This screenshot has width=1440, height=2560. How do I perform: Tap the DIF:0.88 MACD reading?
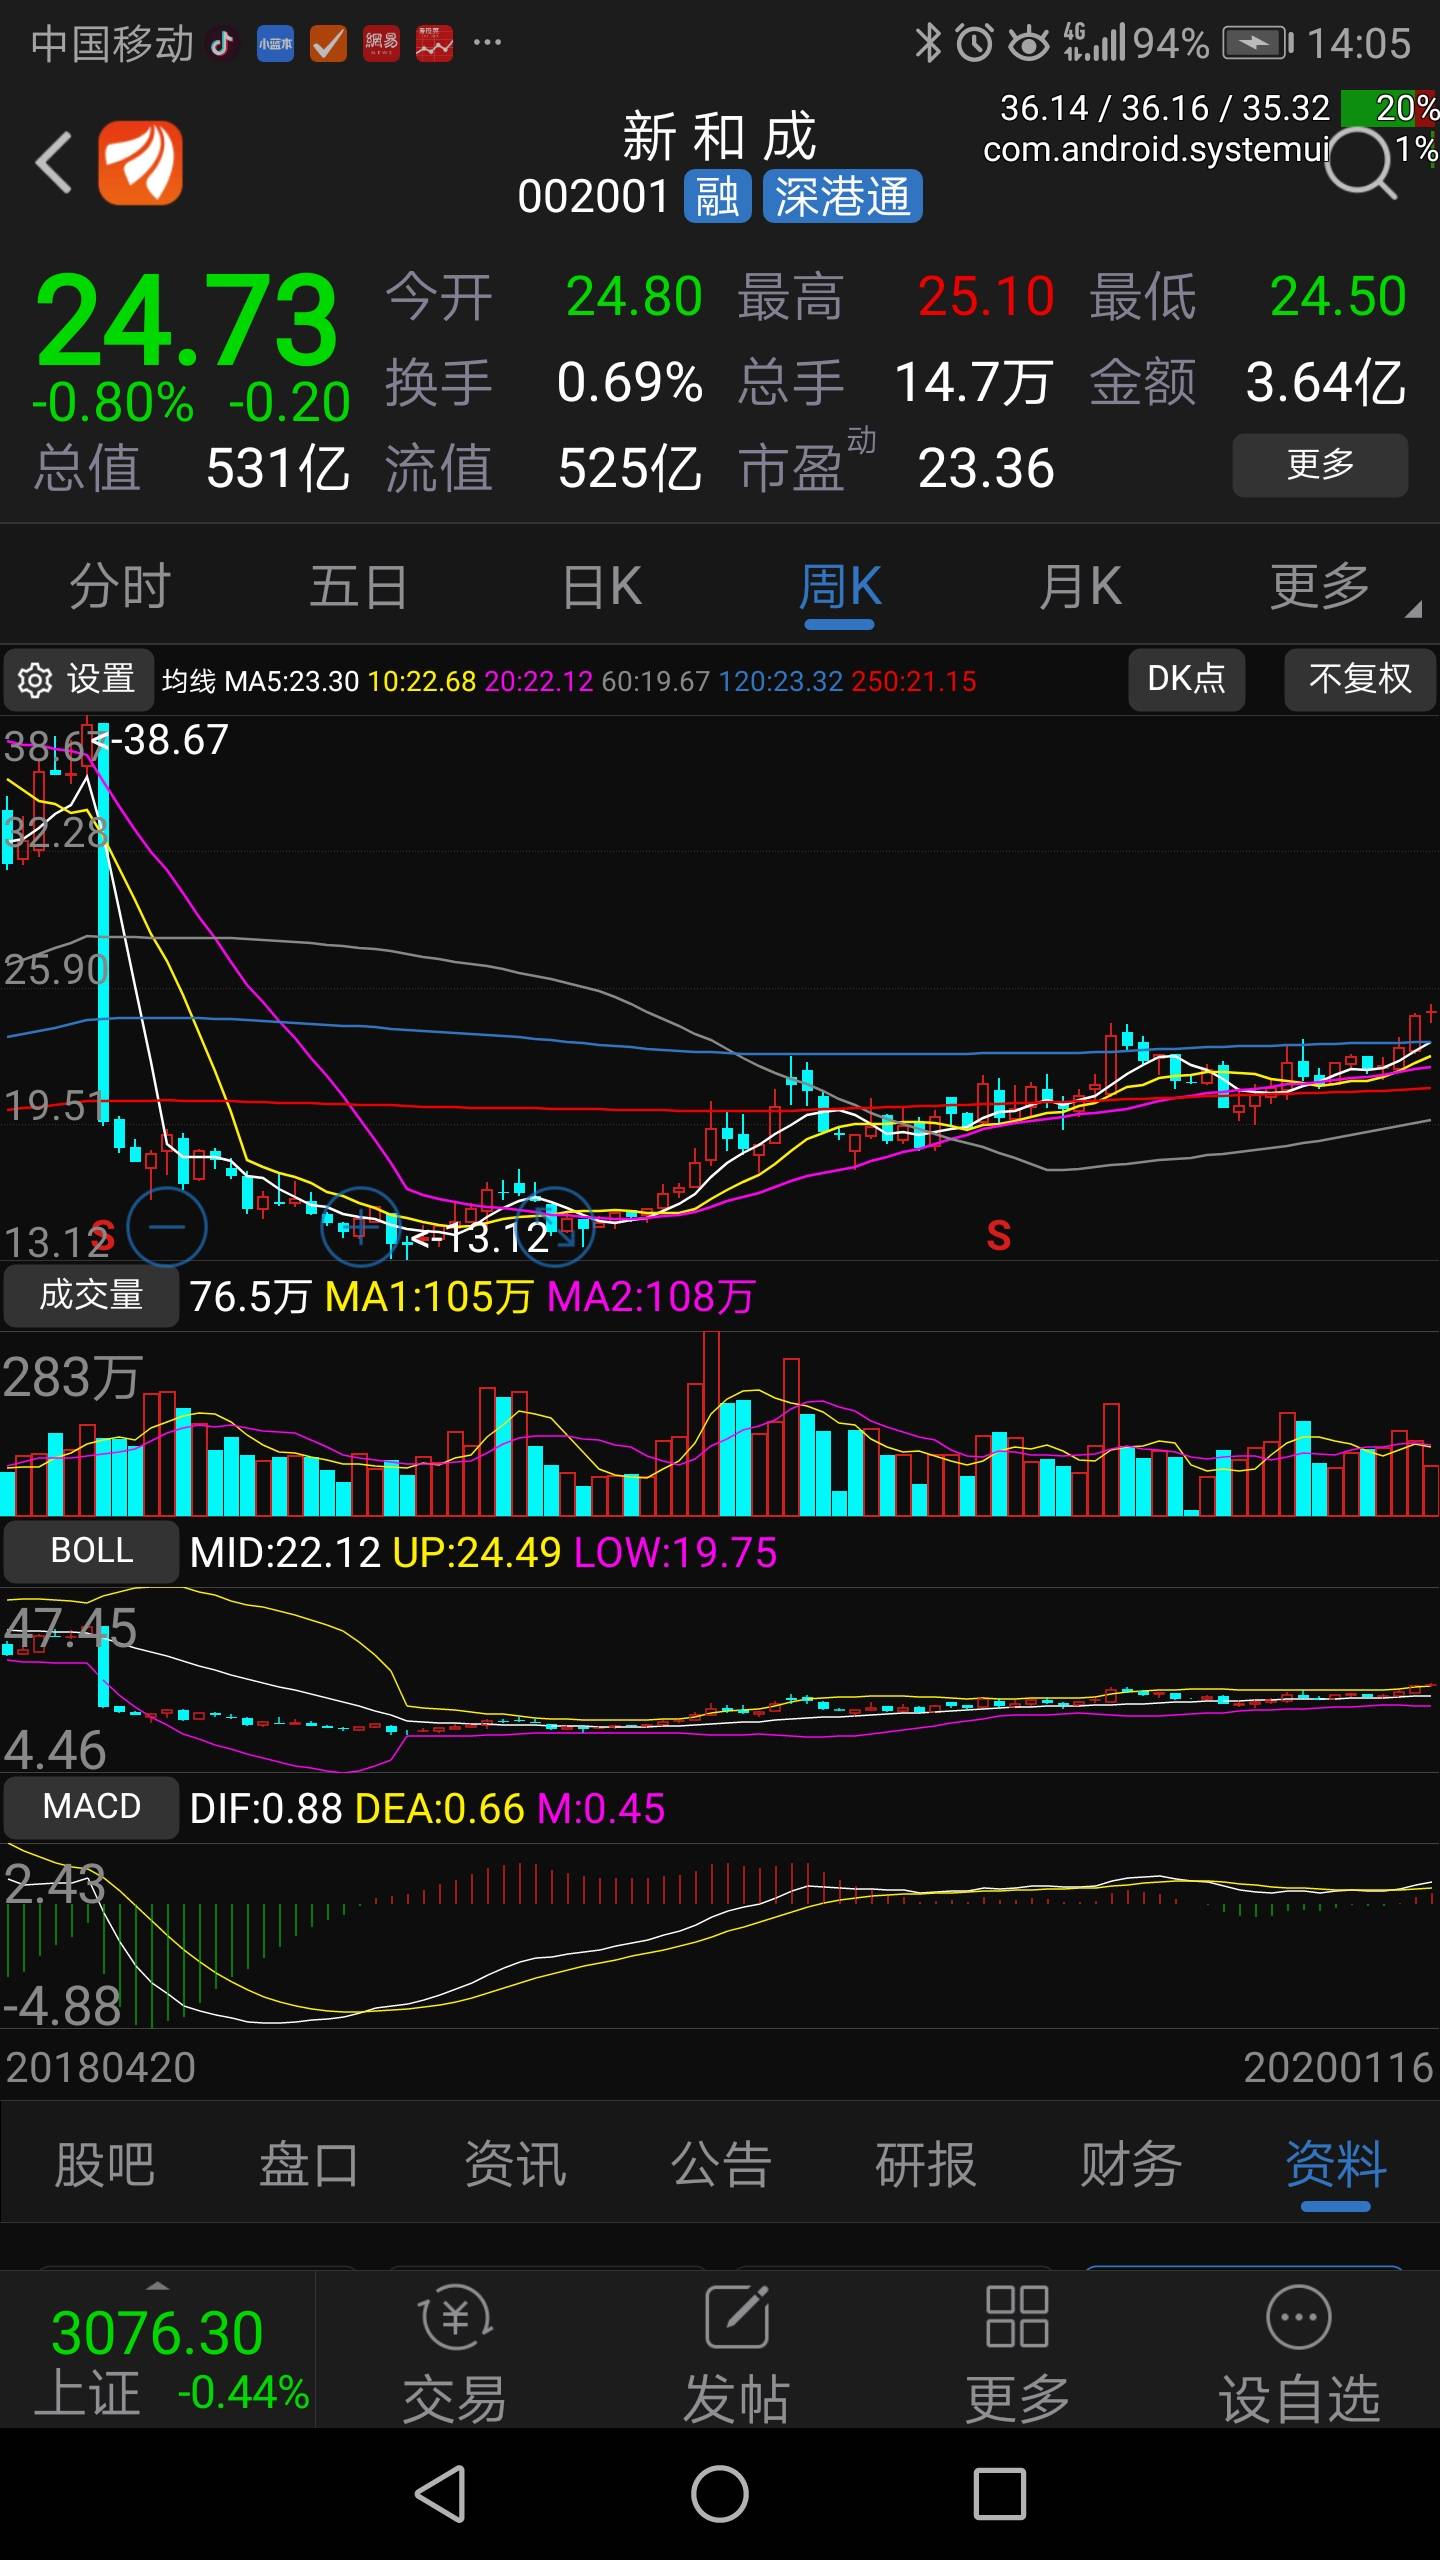(x=266, y=1809)
